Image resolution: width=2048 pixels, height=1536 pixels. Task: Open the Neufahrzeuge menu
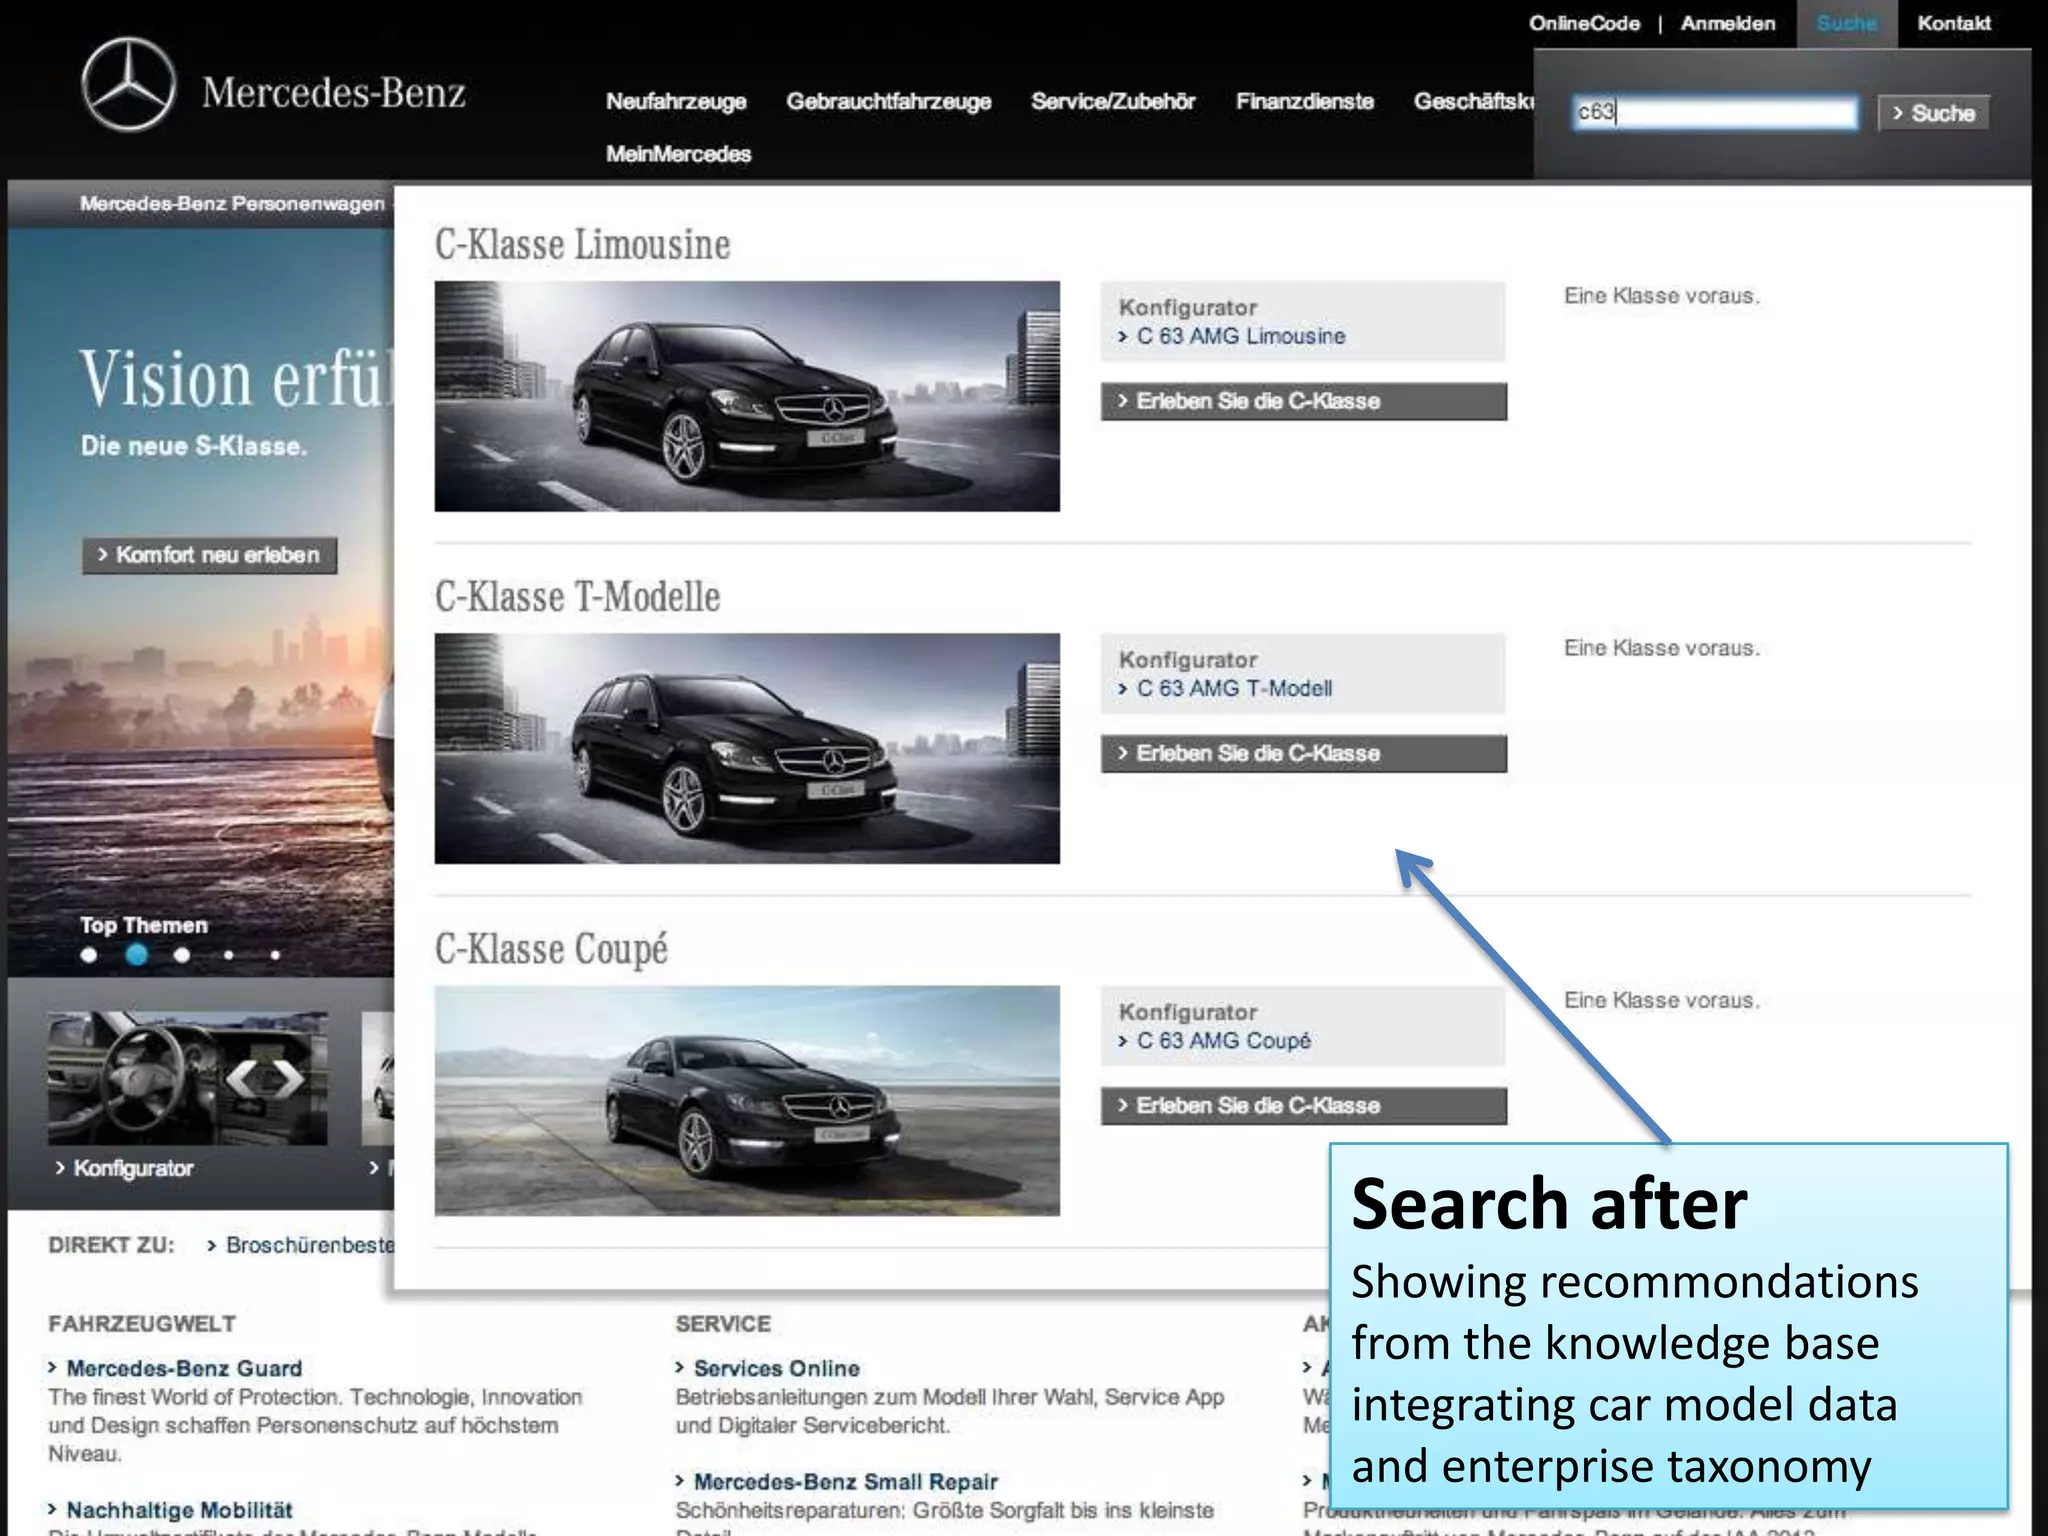(676, 102)
